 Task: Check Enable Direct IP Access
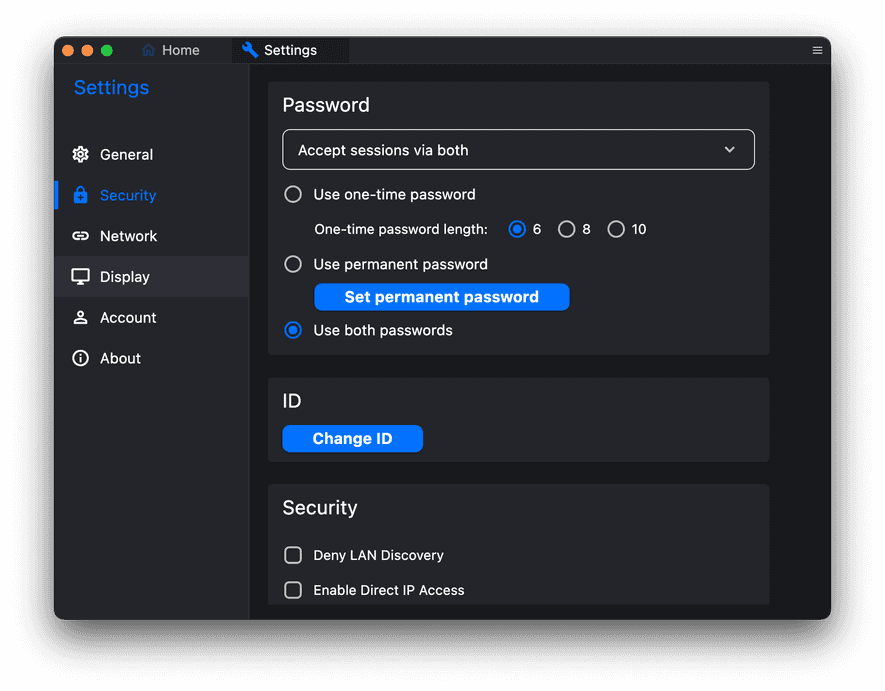tap(293, 590)
